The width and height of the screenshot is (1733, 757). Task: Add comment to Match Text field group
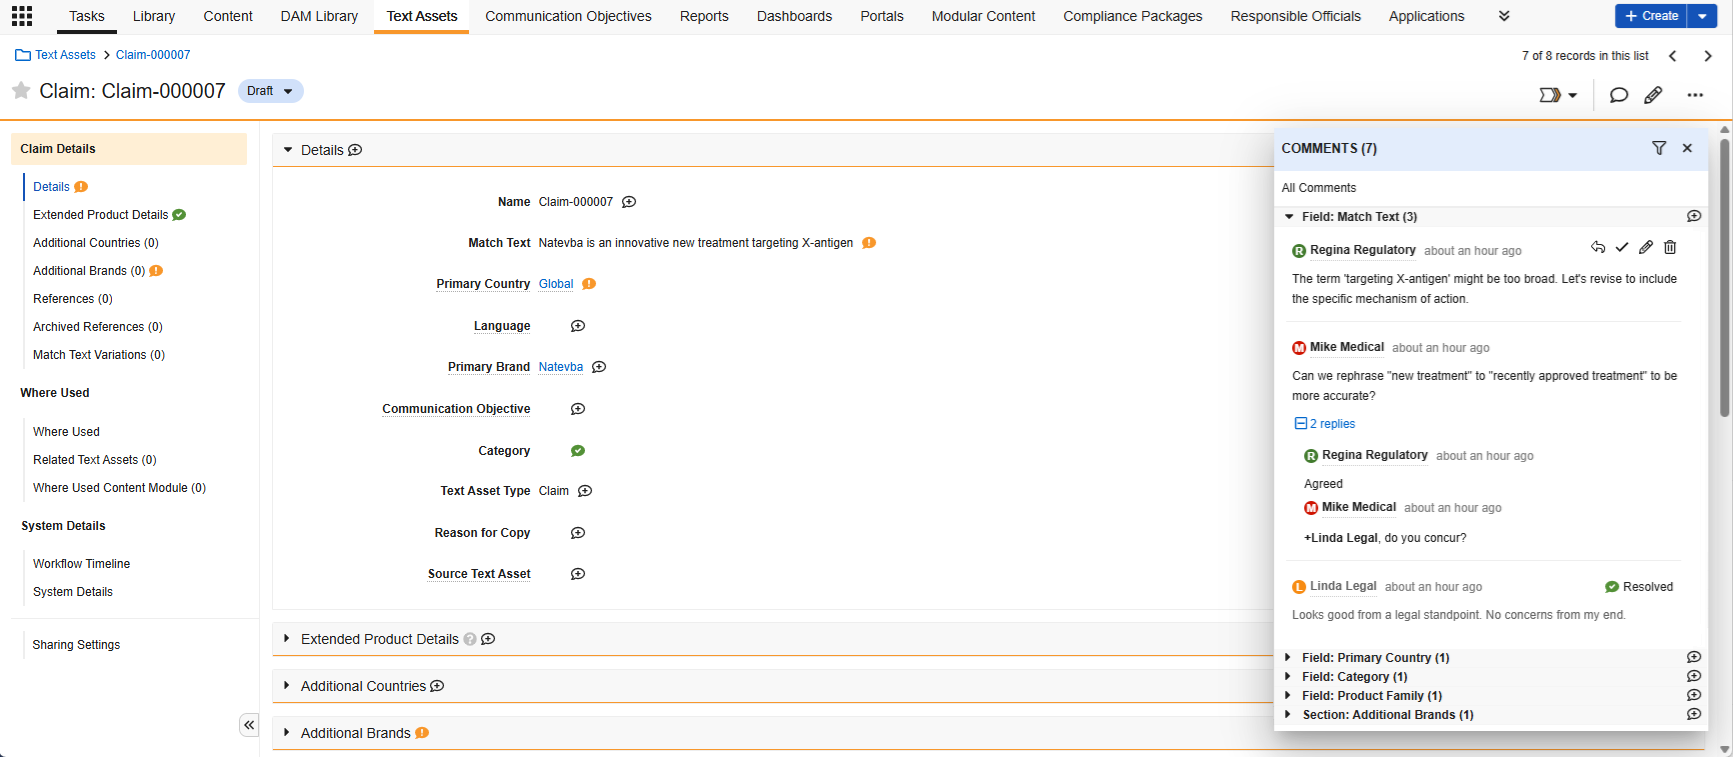1693,217
